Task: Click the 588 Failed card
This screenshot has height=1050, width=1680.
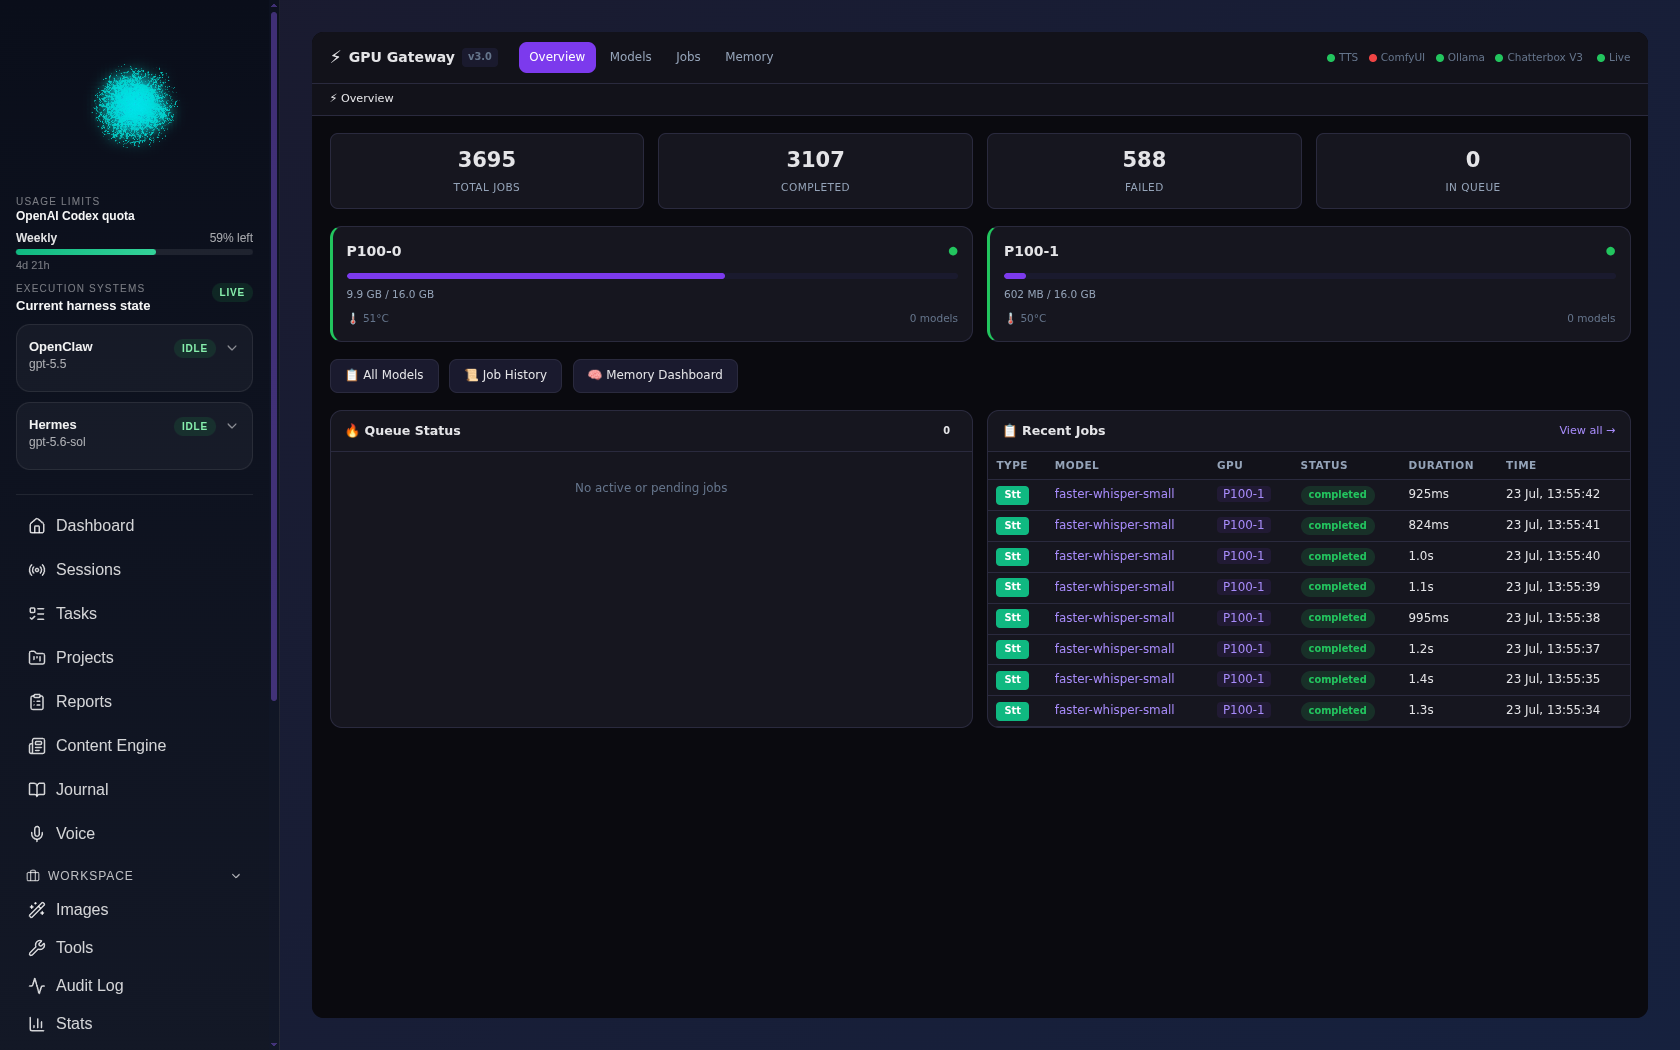Action: point(1144,171)
